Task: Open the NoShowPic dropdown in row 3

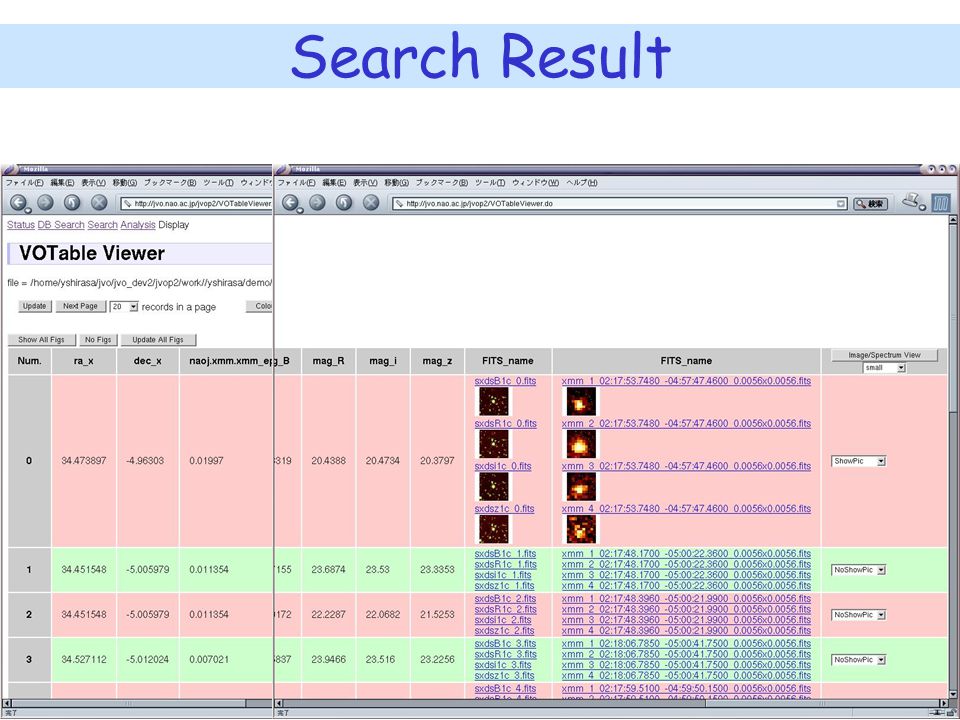Action: (859, 660)
